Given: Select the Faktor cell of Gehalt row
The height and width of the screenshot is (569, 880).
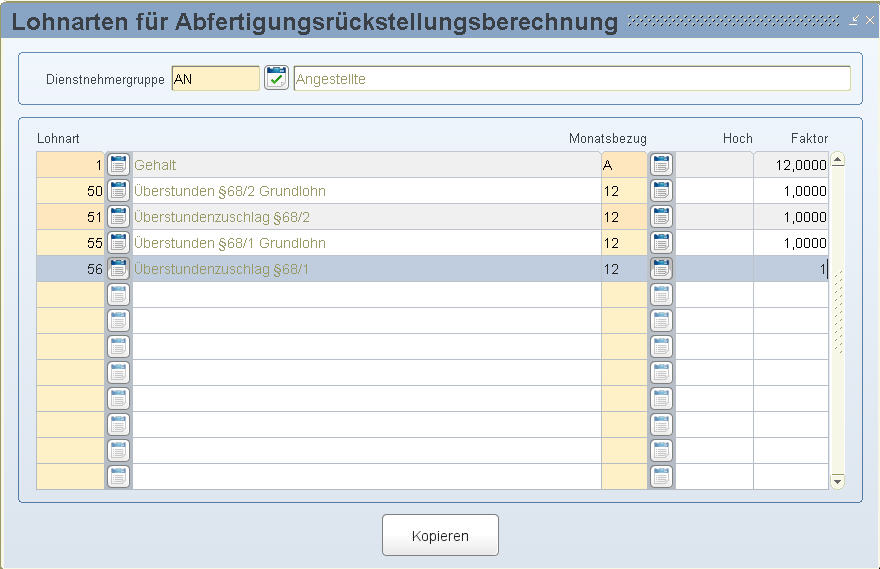Looking at the screenshot, I should pyautogui.click(x=791, y=165).
